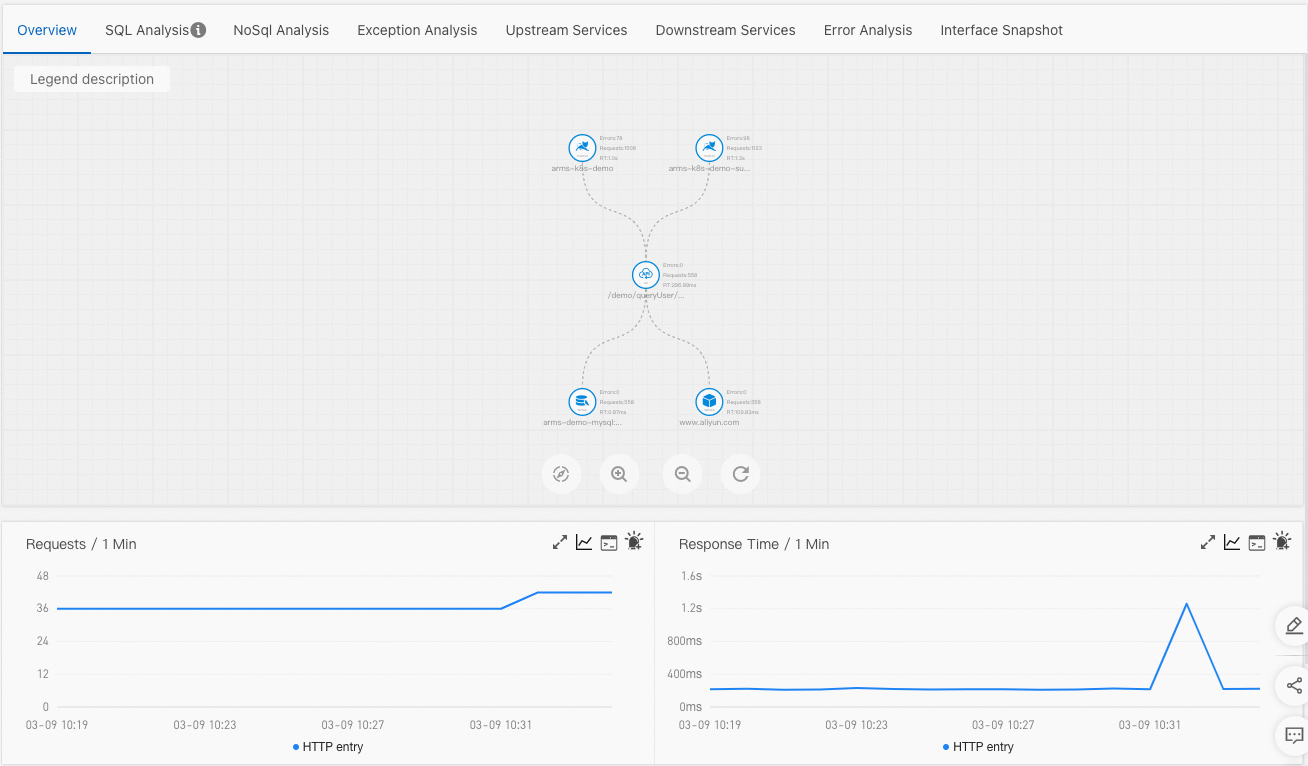Toggle HTTP entry legend in Response Time chart
The image size is (1308, 766).
coord(978,747)
